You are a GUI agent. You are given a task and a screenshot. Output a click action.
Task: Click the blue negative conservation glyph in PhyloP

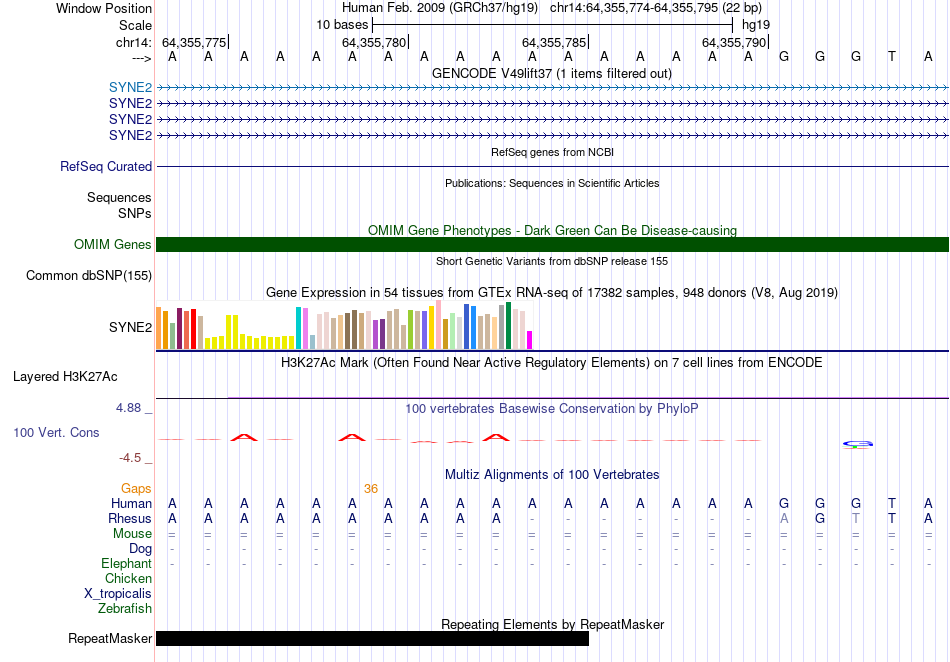(857, 445)
